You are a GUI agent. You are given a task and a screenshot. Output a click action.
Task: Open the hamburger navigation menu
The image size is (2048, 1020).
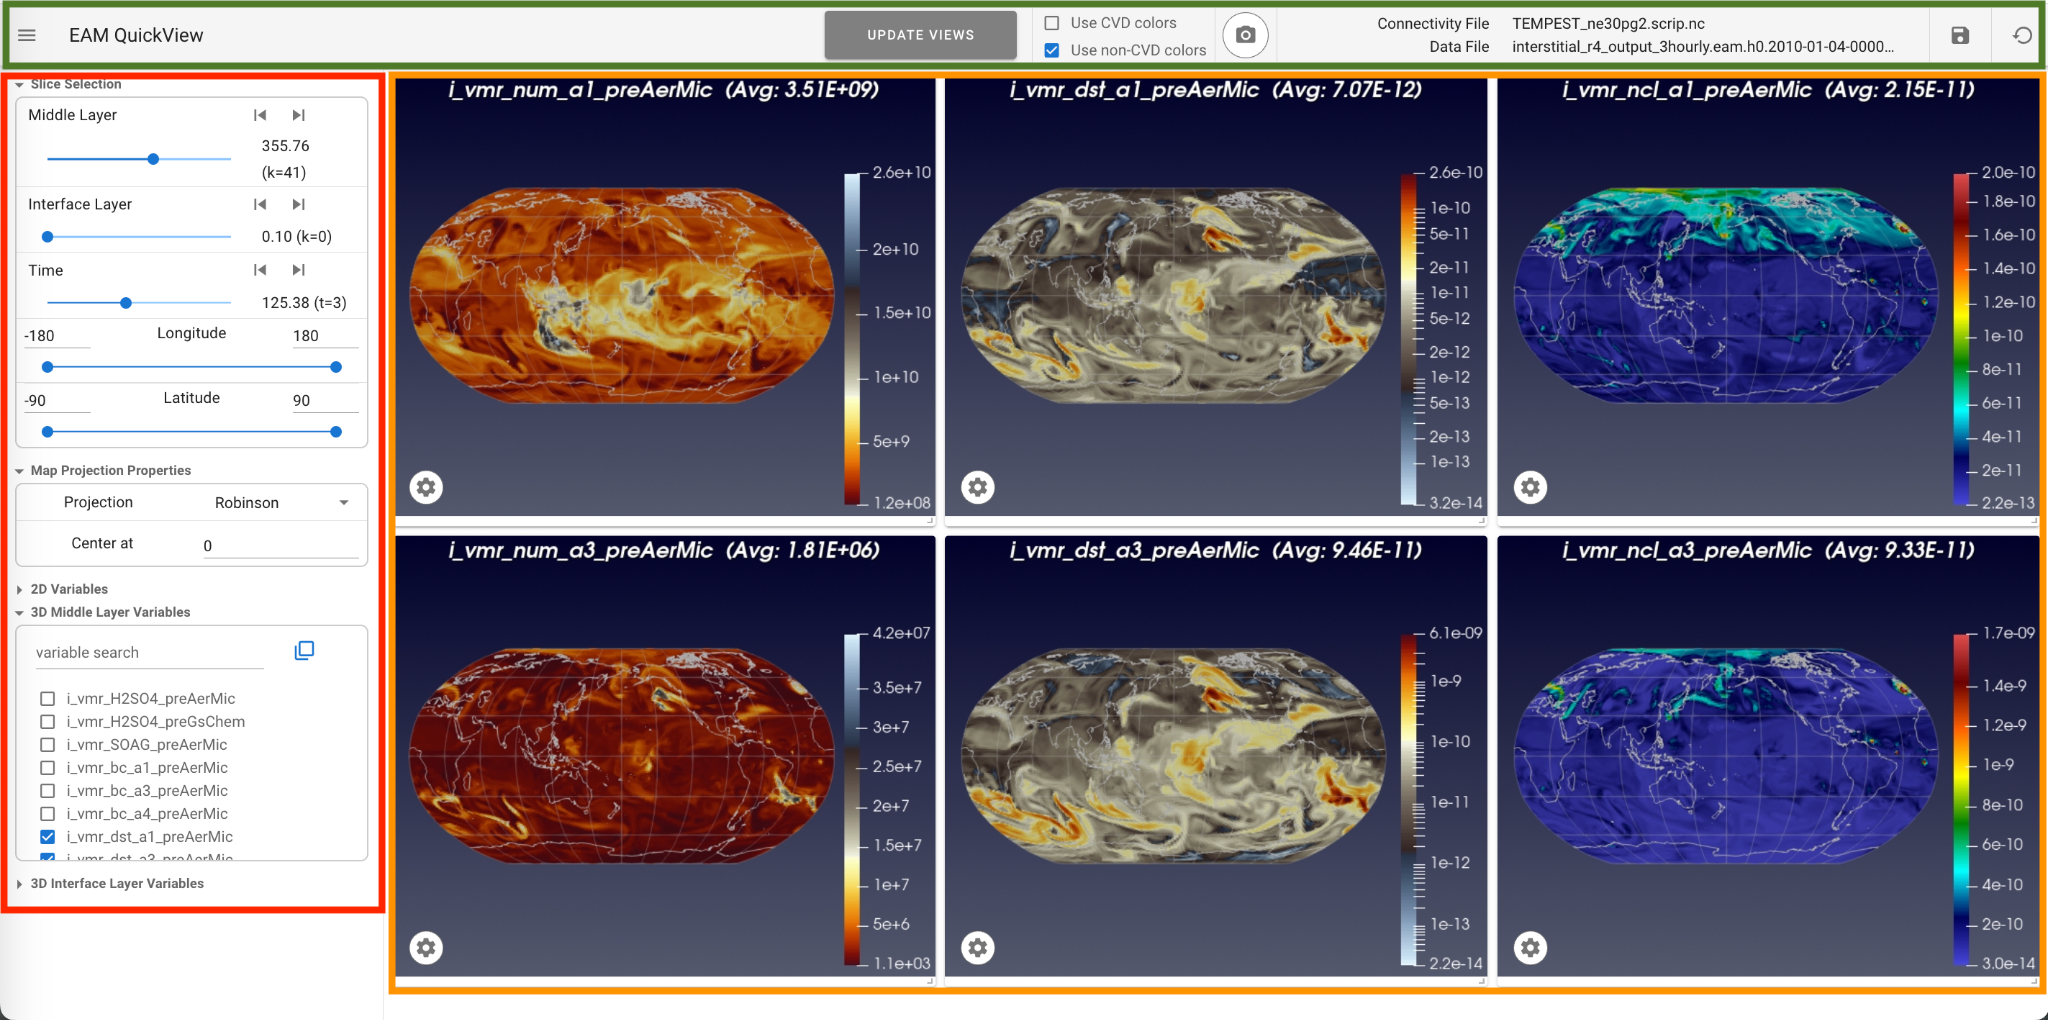pos(27,35)
